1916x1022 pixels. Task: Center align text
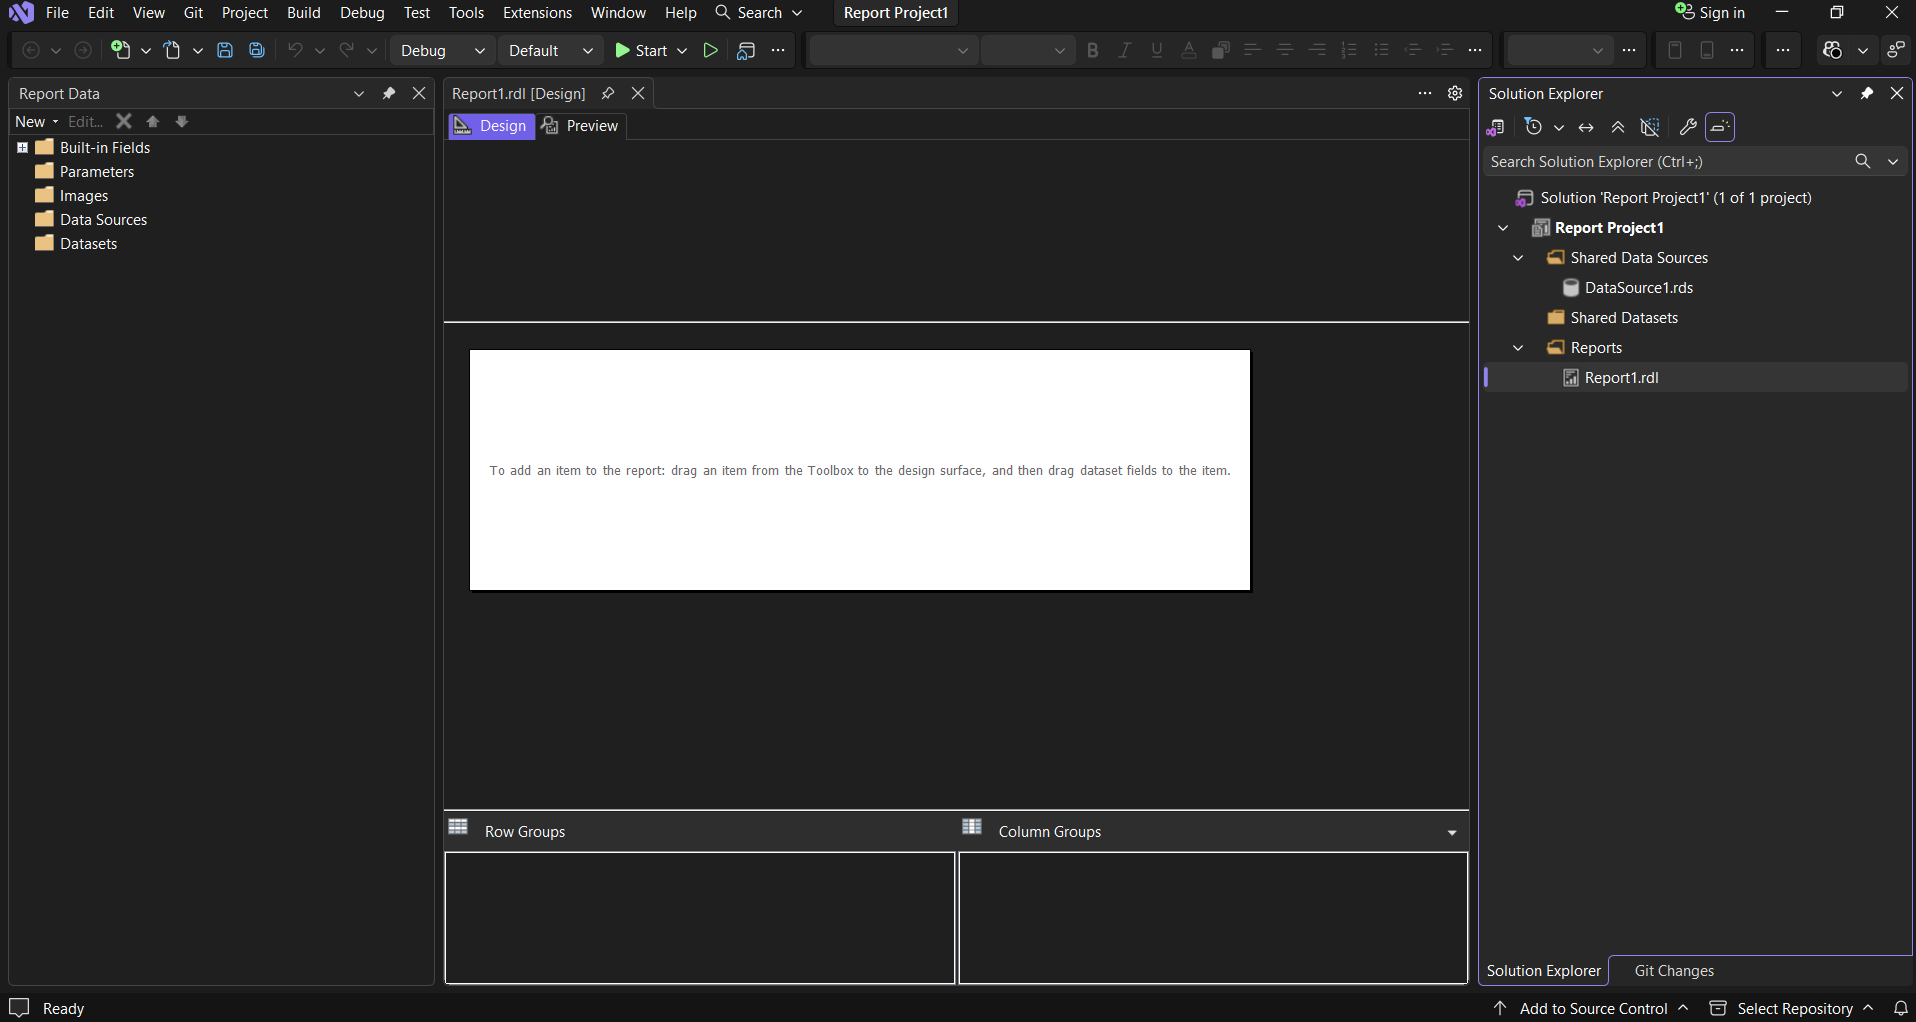click(x=1285, y=50)
